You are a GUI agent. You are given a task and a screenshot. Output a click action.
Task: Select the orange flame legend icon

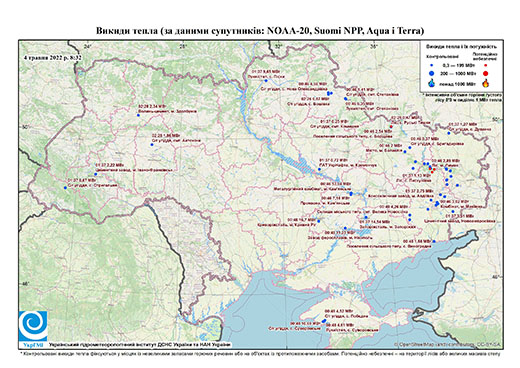coord(486,83)
